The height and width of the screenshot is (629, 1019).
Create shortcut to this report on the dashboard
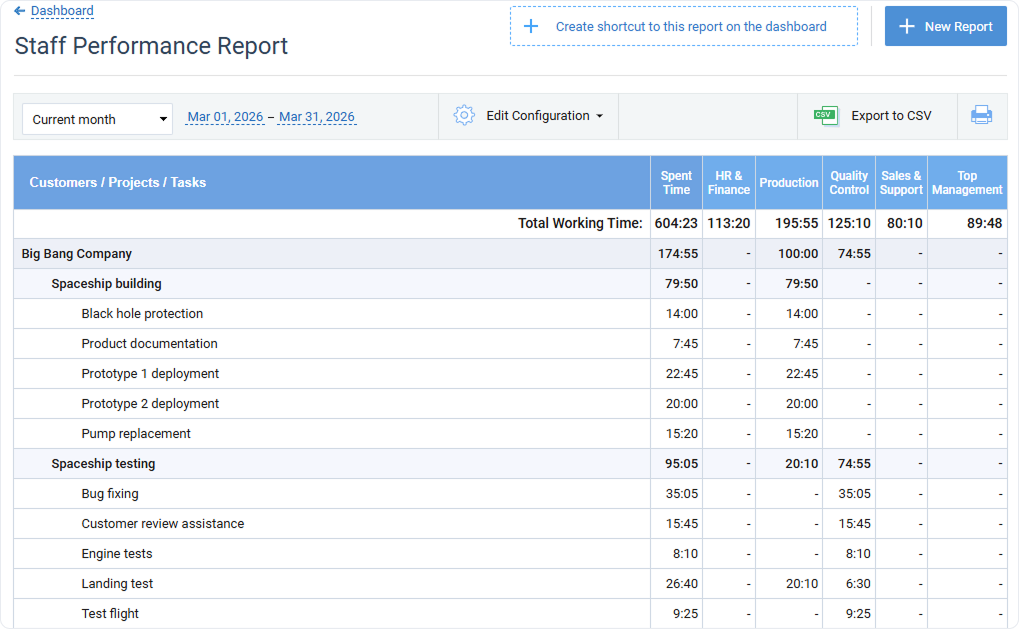click(683, 25)
